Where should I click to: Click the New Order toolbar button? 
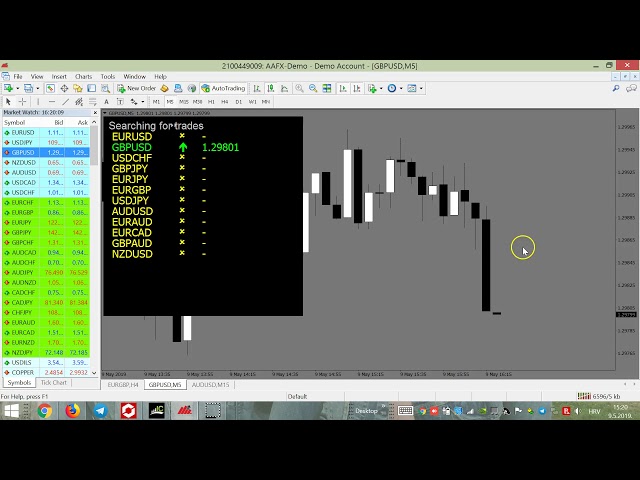point(136,88)
